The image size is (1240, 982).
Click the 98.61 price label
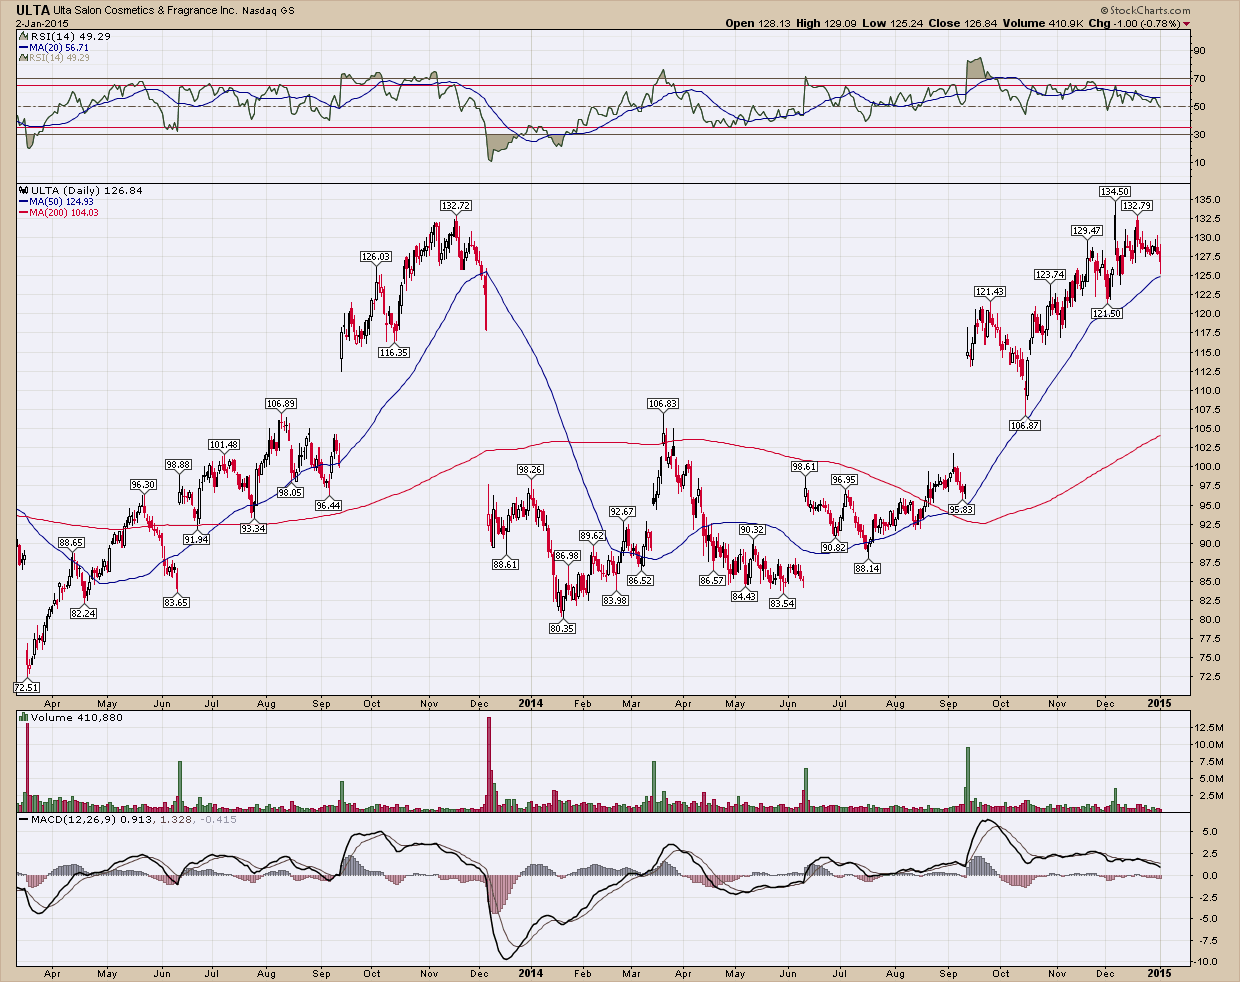point(804,466)
